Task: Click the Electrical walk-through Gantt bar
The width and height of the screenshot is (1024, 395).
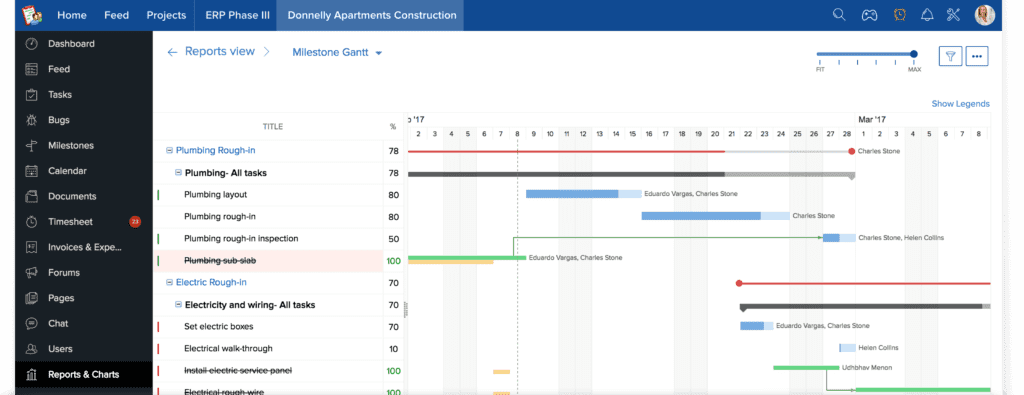Action: coord(848,348)
